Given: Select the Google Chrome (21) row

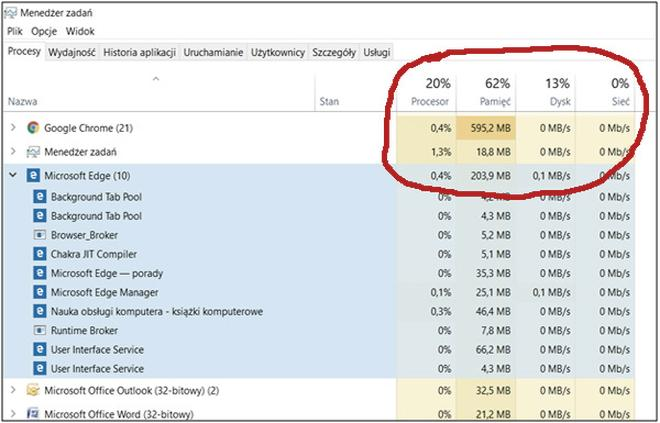Looking at the screenshot, I should 319,128.
